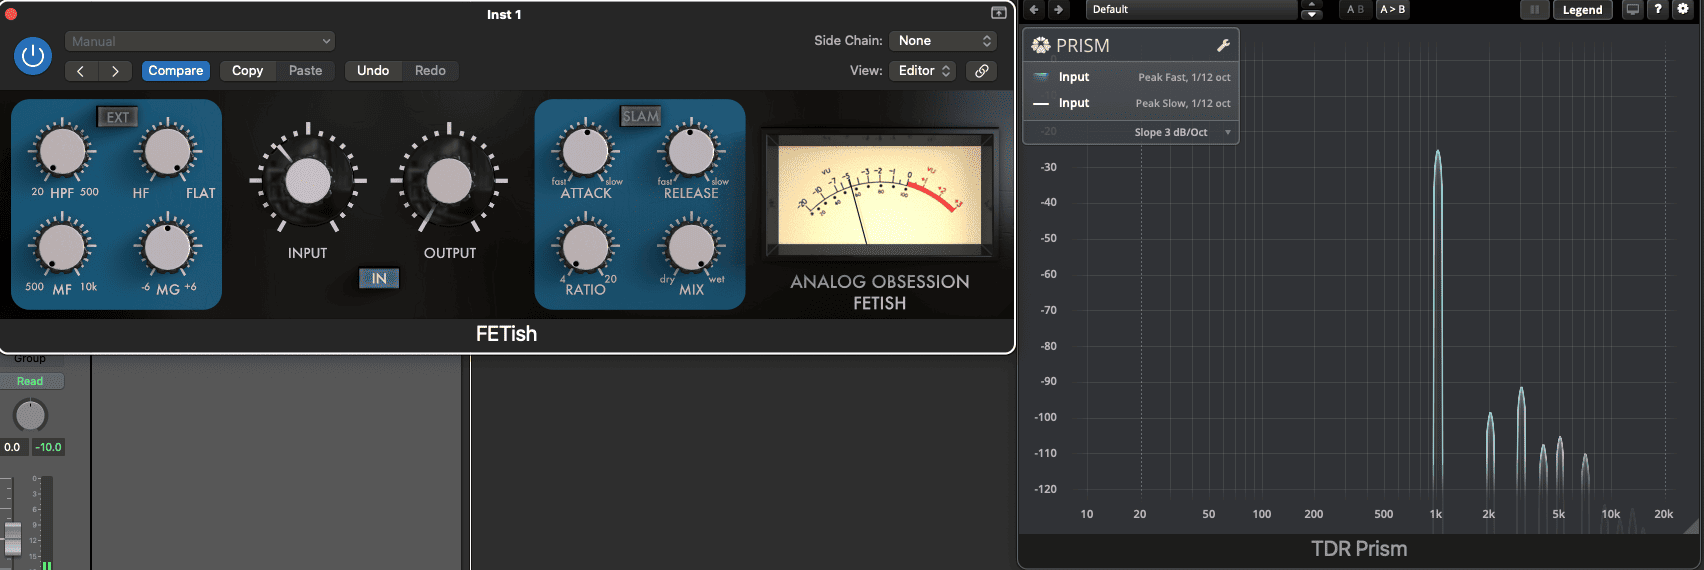Open the View Editor dropdown
This screenshot has height=570, width=1704.
(x=924, y=71)
